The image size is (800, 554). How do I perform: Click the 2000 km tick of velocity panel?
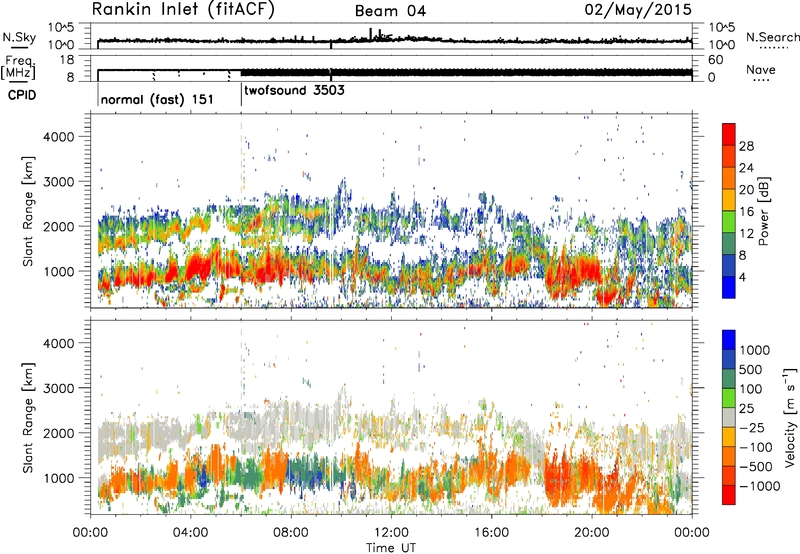[58, 433]
